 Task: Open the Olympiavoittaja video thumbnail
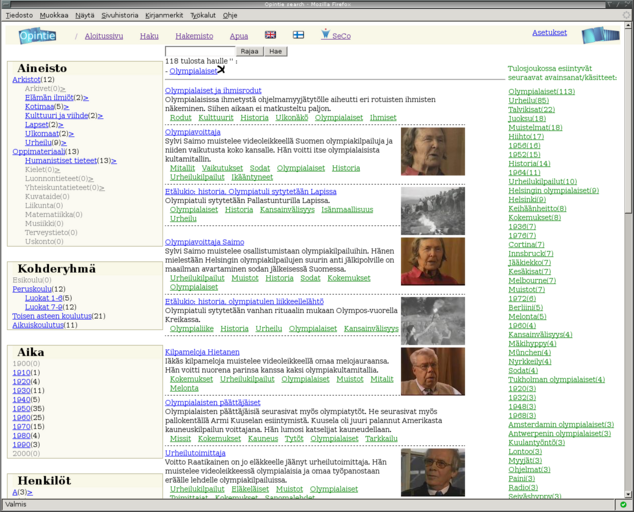(433, 151)
